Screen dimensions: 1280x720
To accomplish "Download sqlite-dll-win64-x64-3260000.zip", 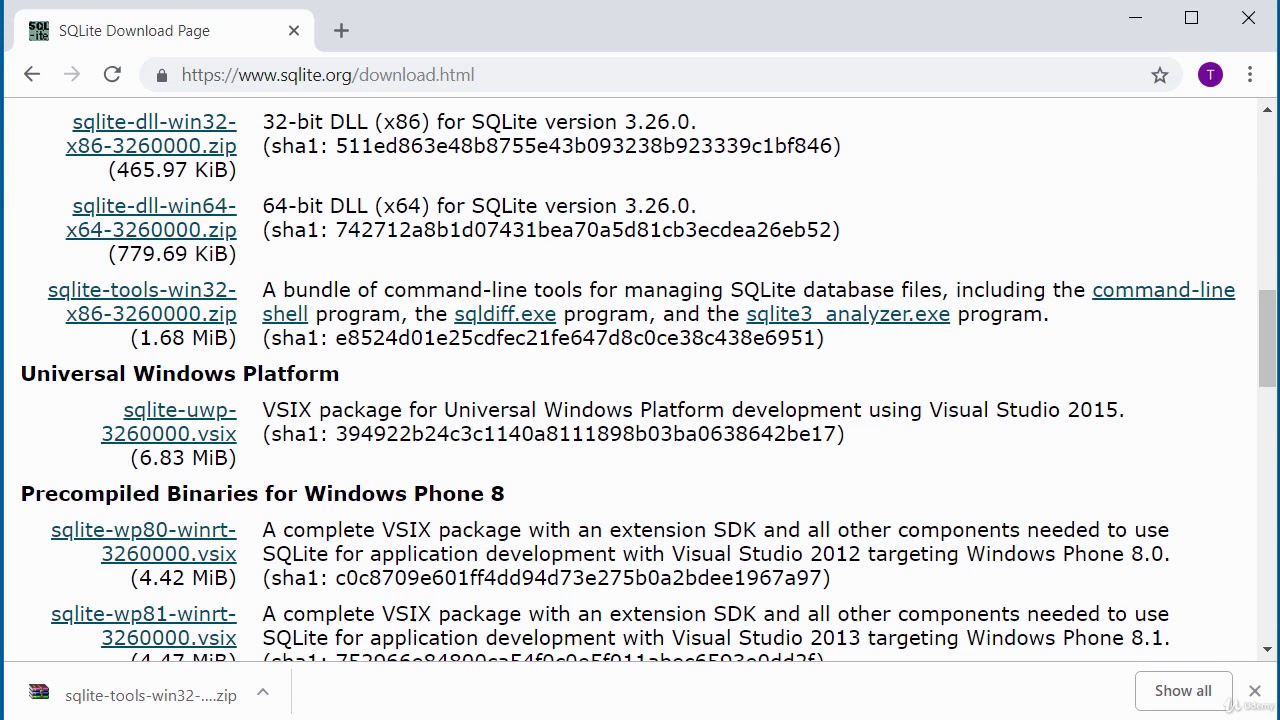I will pyautogui.click(x=152, y=218).
